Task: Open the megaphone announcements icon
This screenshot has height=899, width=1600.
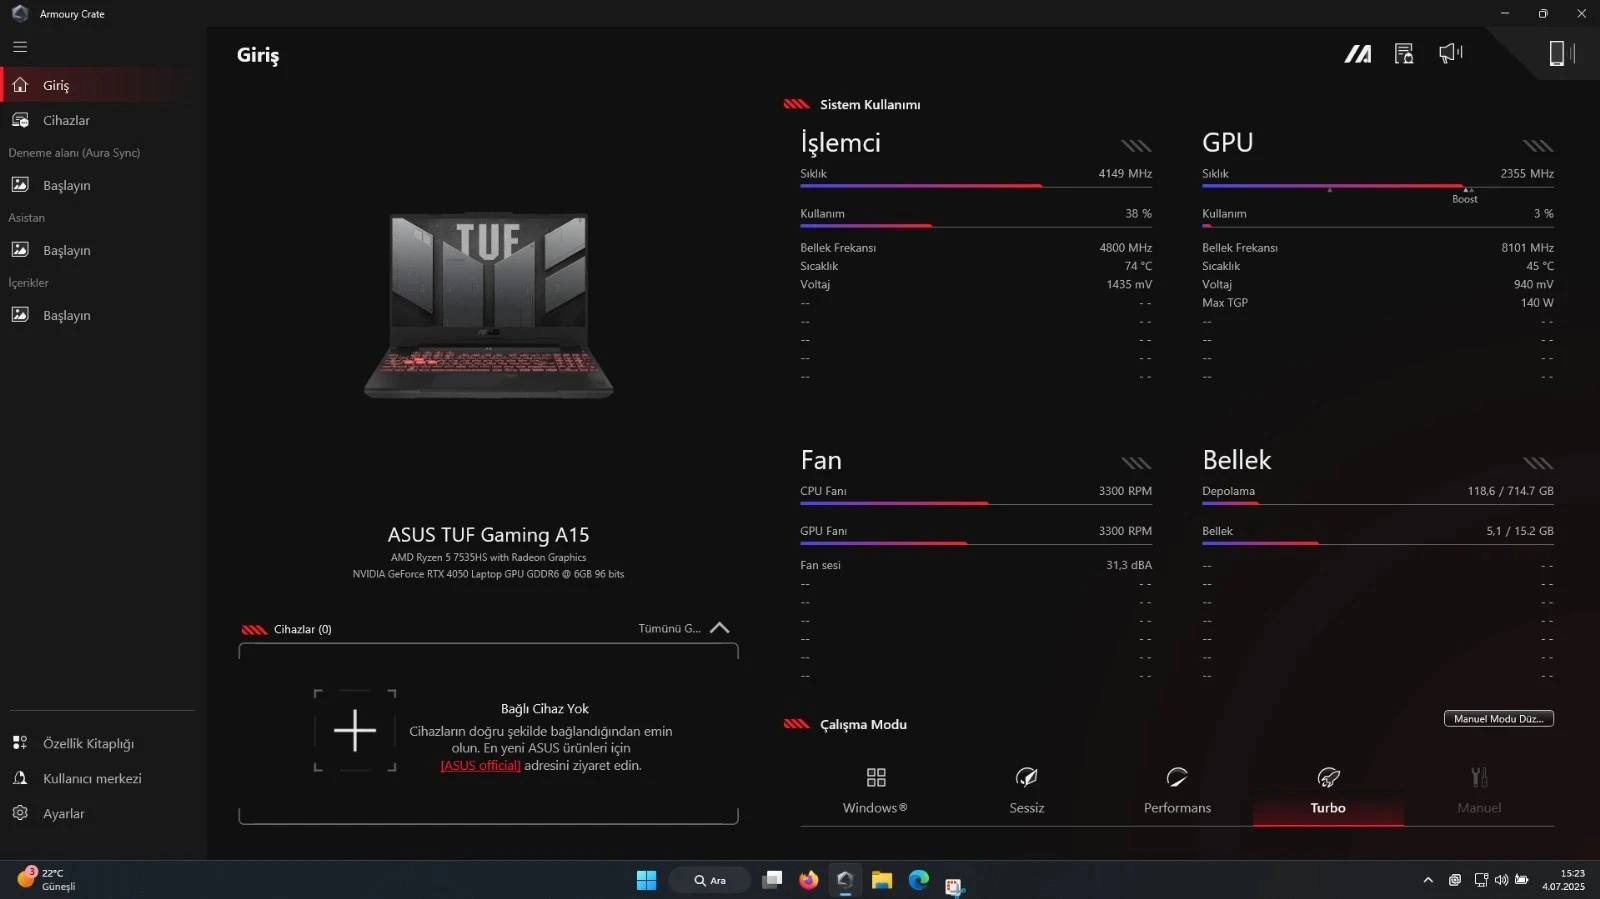Action: pos(1450,53)
